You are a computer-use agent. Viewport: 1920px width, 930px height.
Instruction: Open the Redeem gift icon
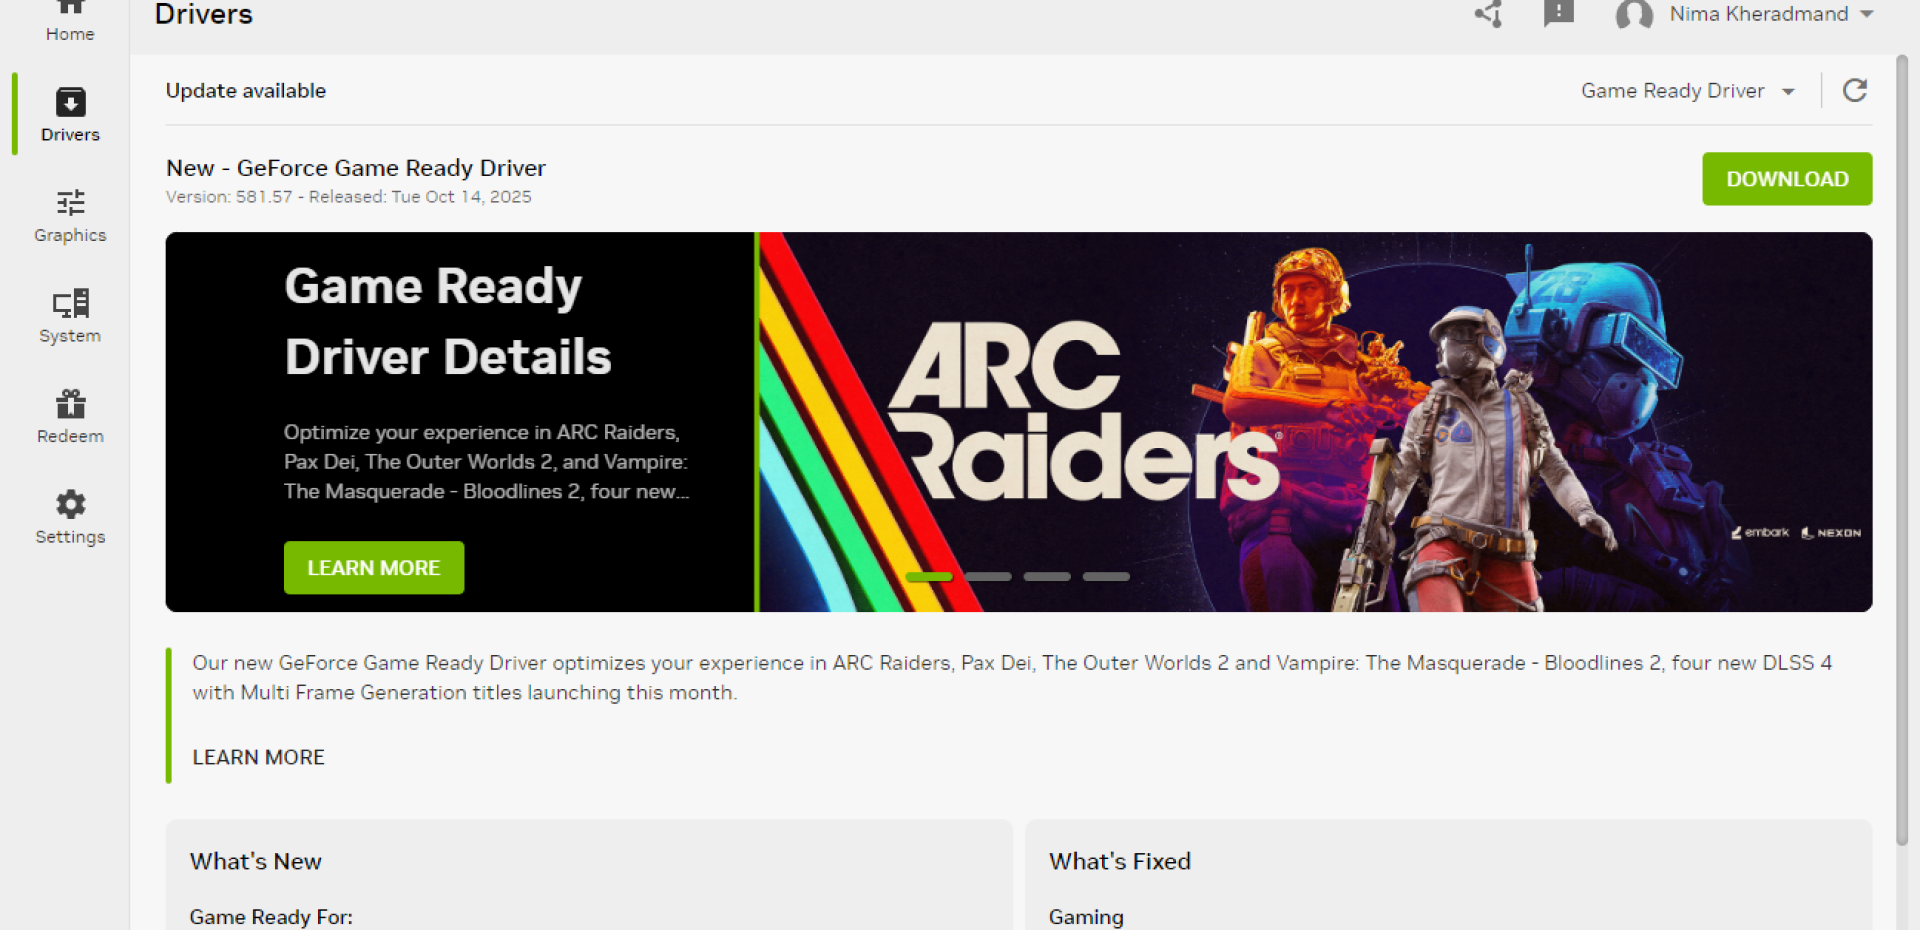pyautogui.click(x=70, y=404)
